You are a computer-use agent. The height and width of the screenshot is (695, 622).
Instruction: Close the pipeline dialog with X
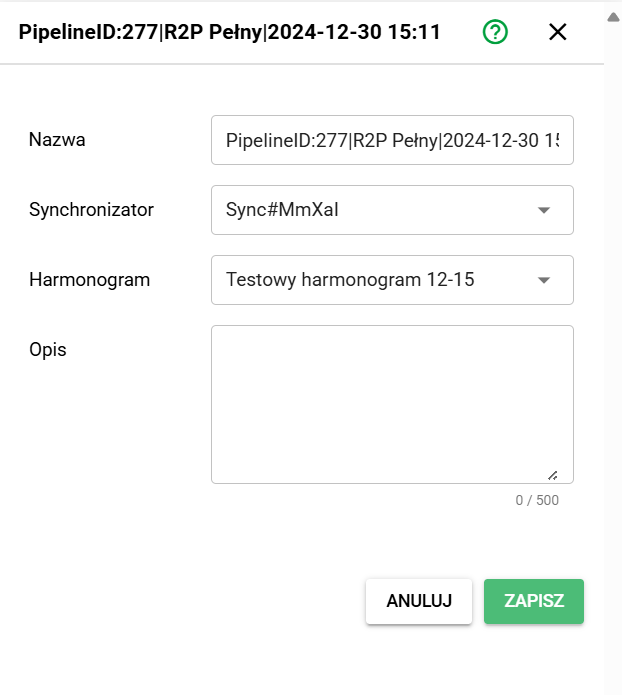tap(558, 32)
